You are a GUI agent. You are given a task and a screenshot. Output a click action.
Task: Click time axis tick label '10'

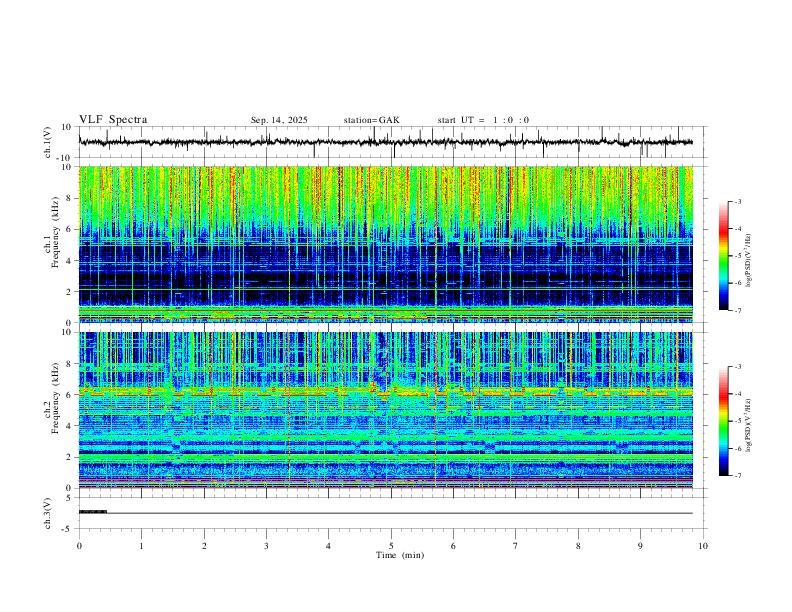[703, 546]
